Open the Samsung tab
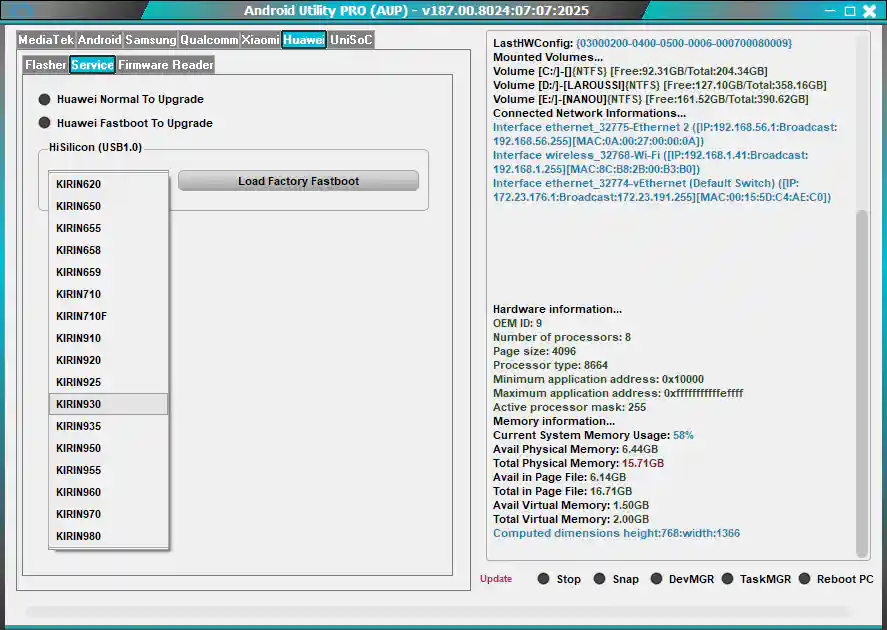This screenshot has width=887, height=630. [150, 40]
